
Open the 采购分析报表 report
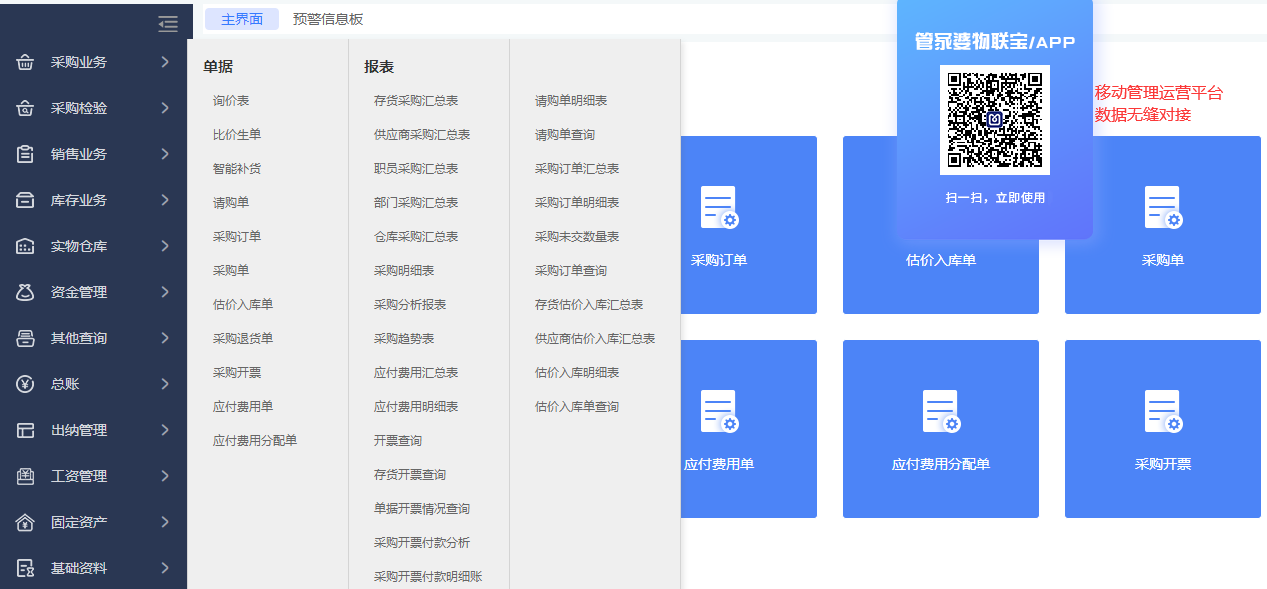pyautogui.click(x=410, y=304)
